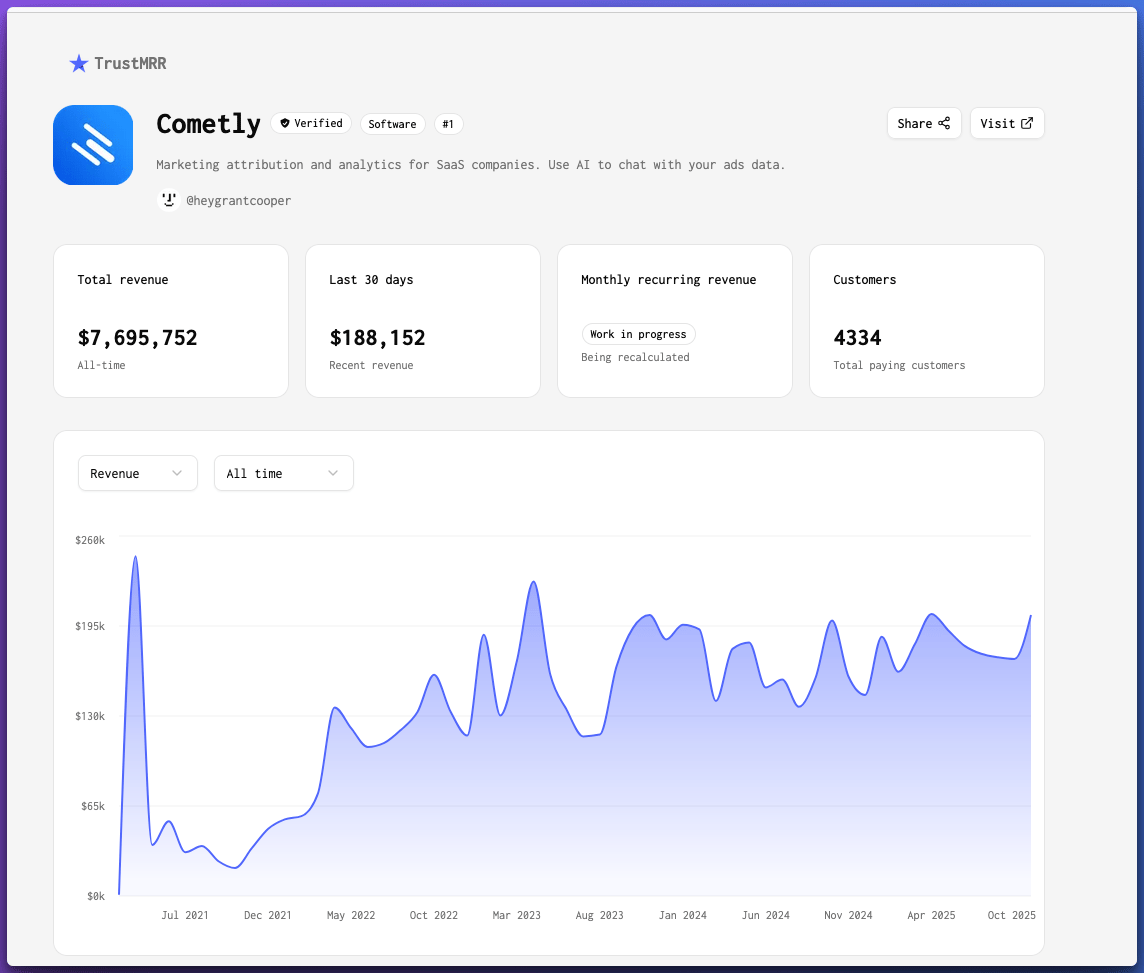Click the Cometly blue app logo
Screen dimensions: 1144x973
pyautogui.click(x=93, y=145)
